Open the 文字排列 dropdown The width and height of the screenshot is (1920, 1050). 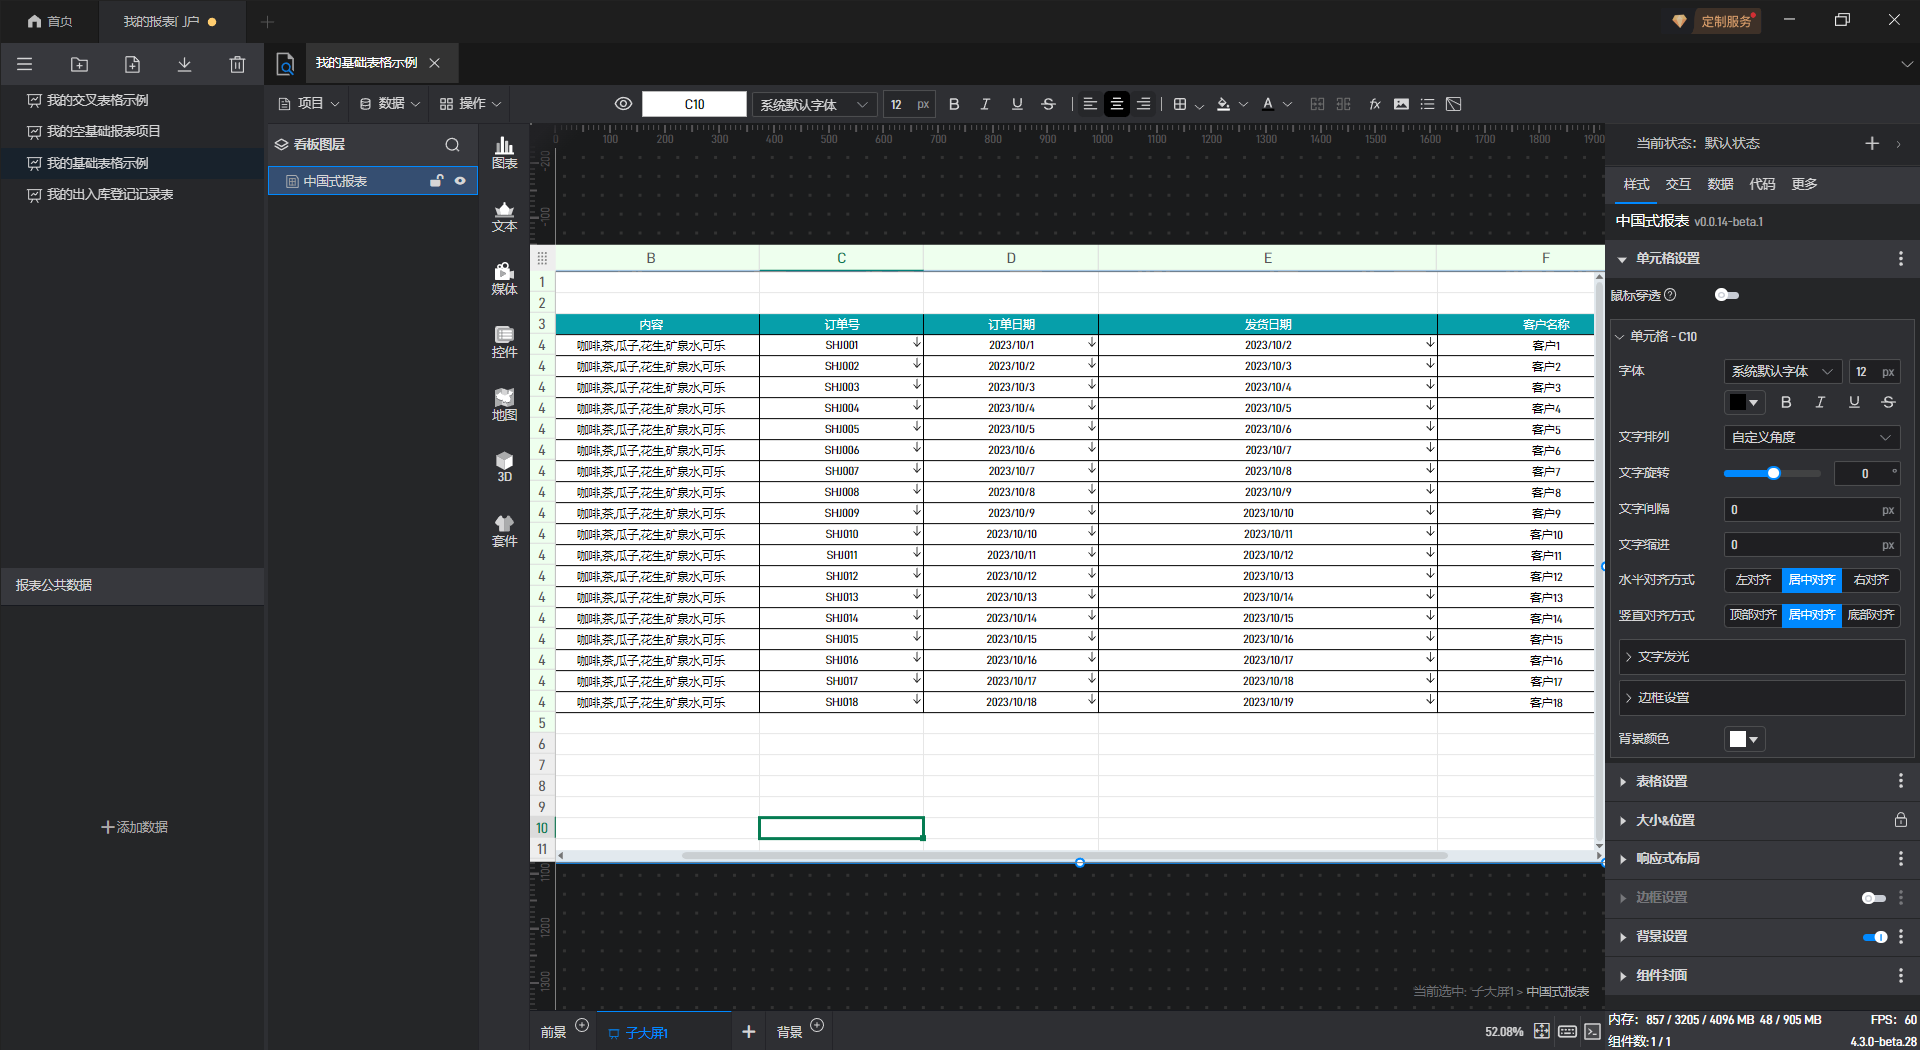pyautogui.click(x=1811, y=437)
